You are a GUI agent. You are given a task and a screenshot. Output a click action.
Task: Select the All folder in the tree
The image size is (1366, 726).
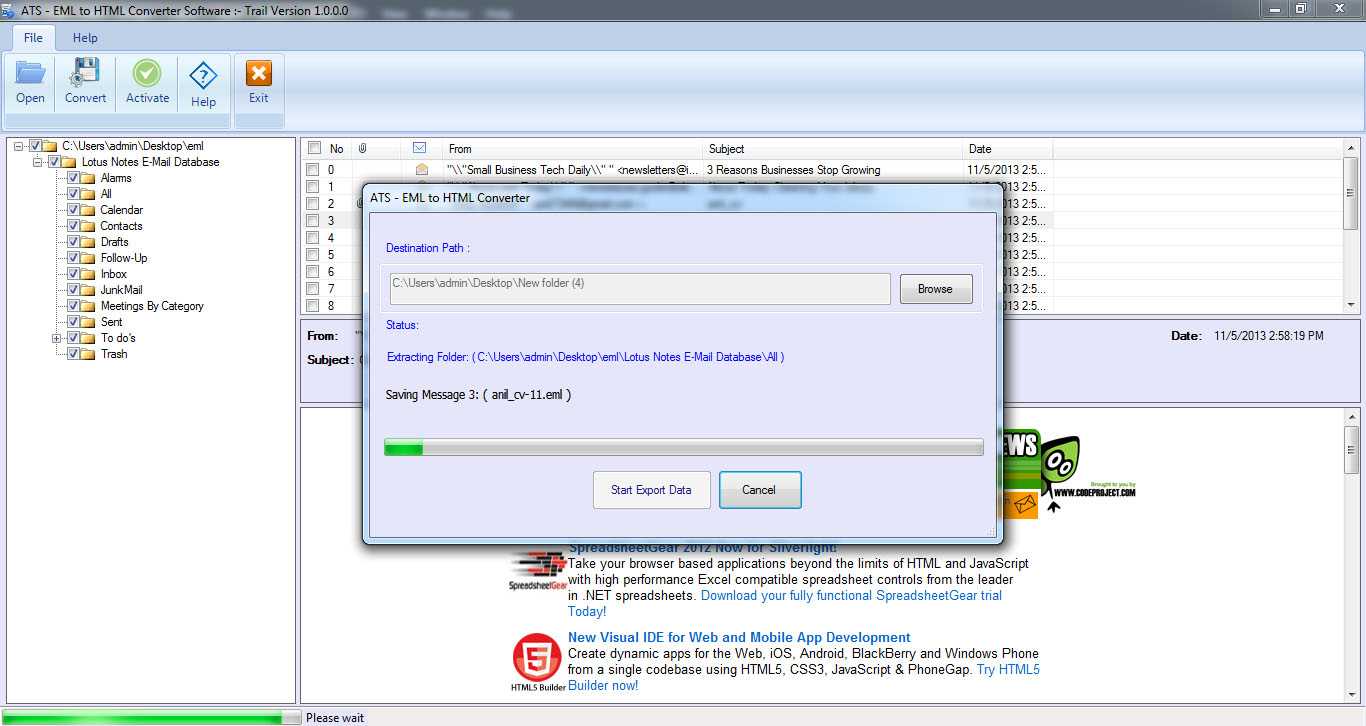(106, 194)
